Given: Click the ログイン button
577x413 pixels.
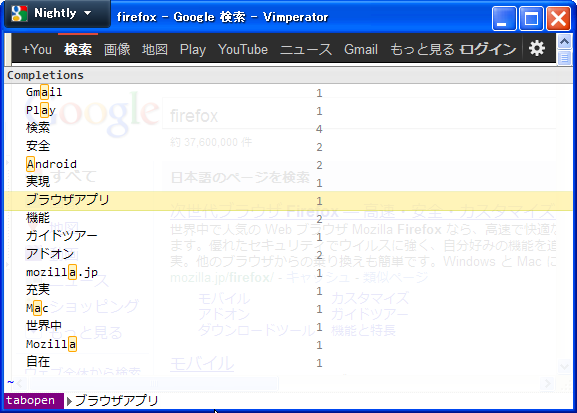Looking at the screenshot, I should click(x=488, y=49).
